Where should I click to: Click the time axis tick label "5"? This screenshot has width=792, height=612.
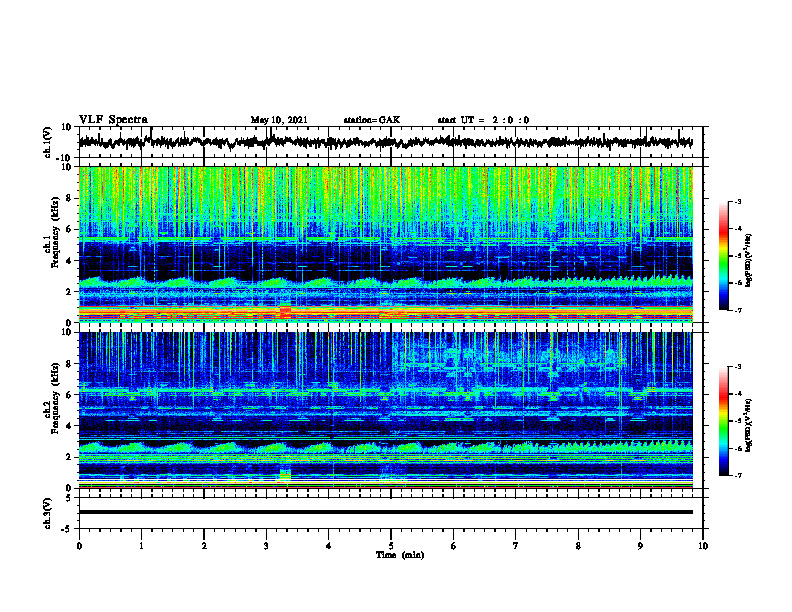(391, 546)
